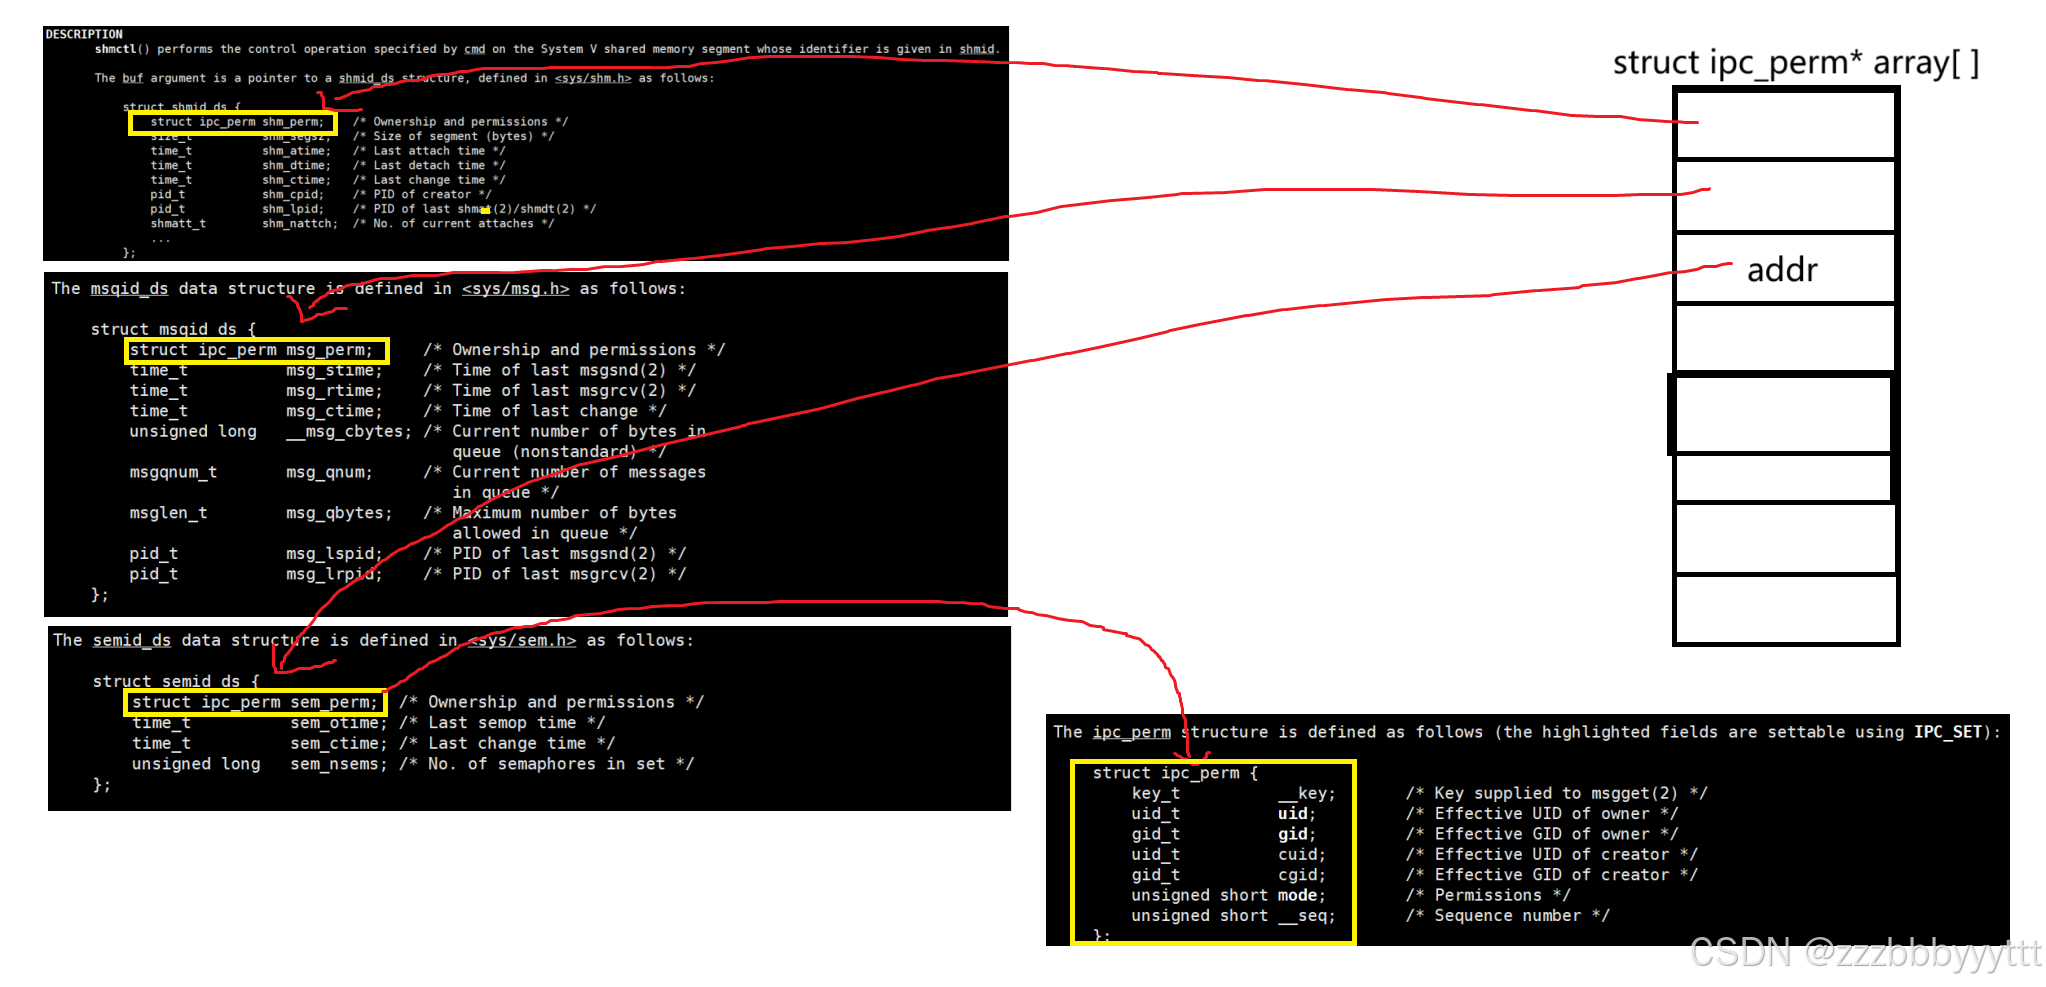2046x987 pixels.
Task: Select the 'msg_stime;' field name
Action: (x=334, y=370)
